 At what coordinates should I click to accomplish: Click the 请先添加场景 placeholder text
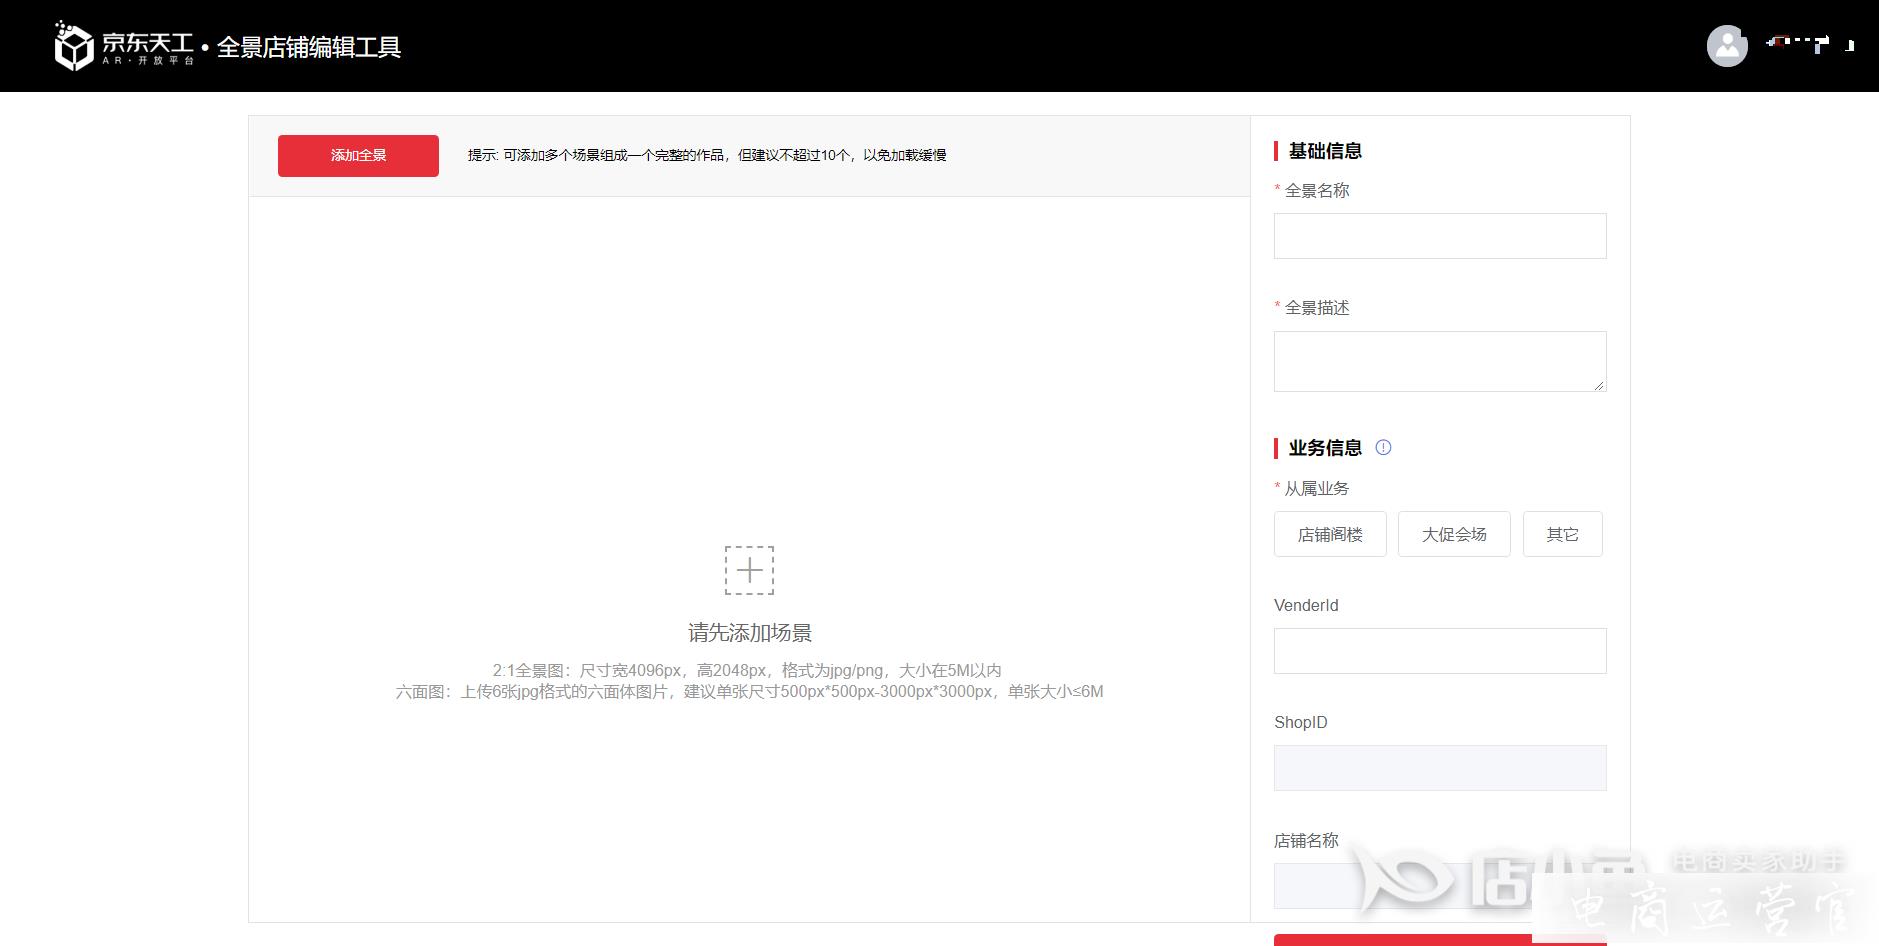click(x=750, y=632)
